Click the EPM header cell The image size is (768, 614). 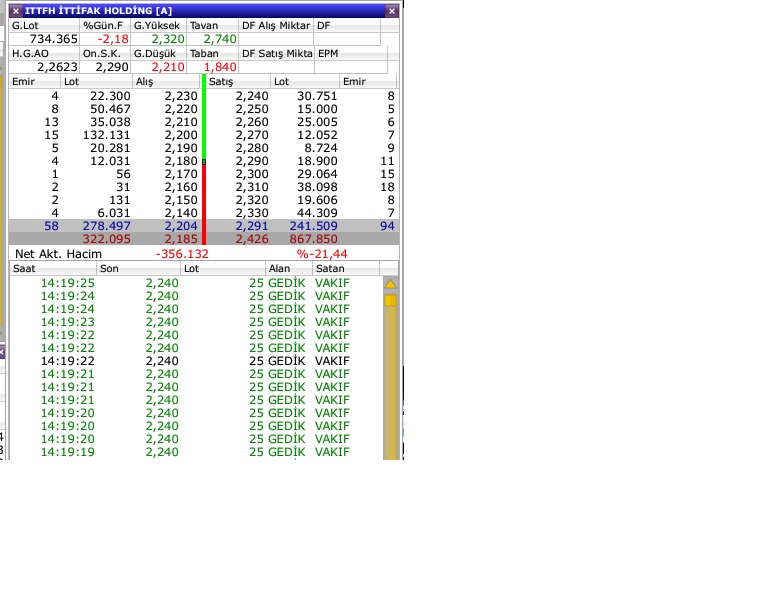[351, 53]
